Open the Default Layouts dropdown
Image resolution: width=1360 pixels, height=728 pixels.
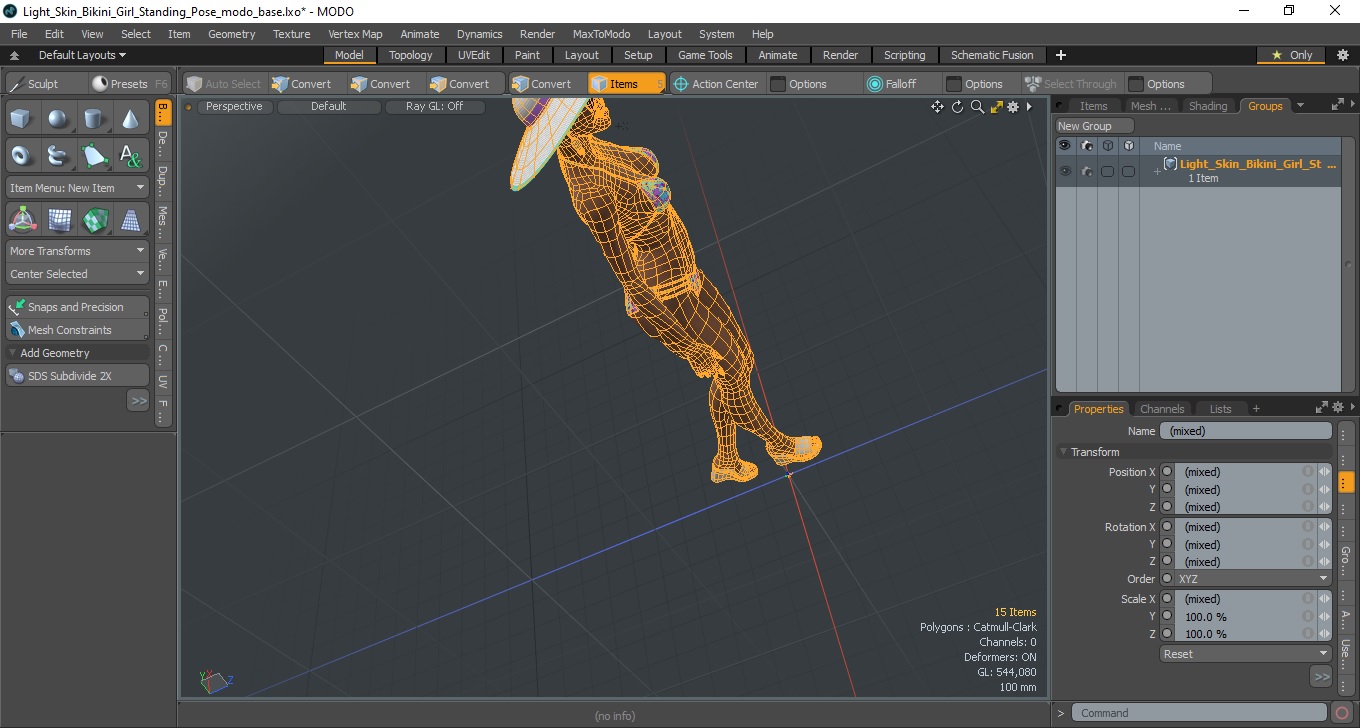82,55
